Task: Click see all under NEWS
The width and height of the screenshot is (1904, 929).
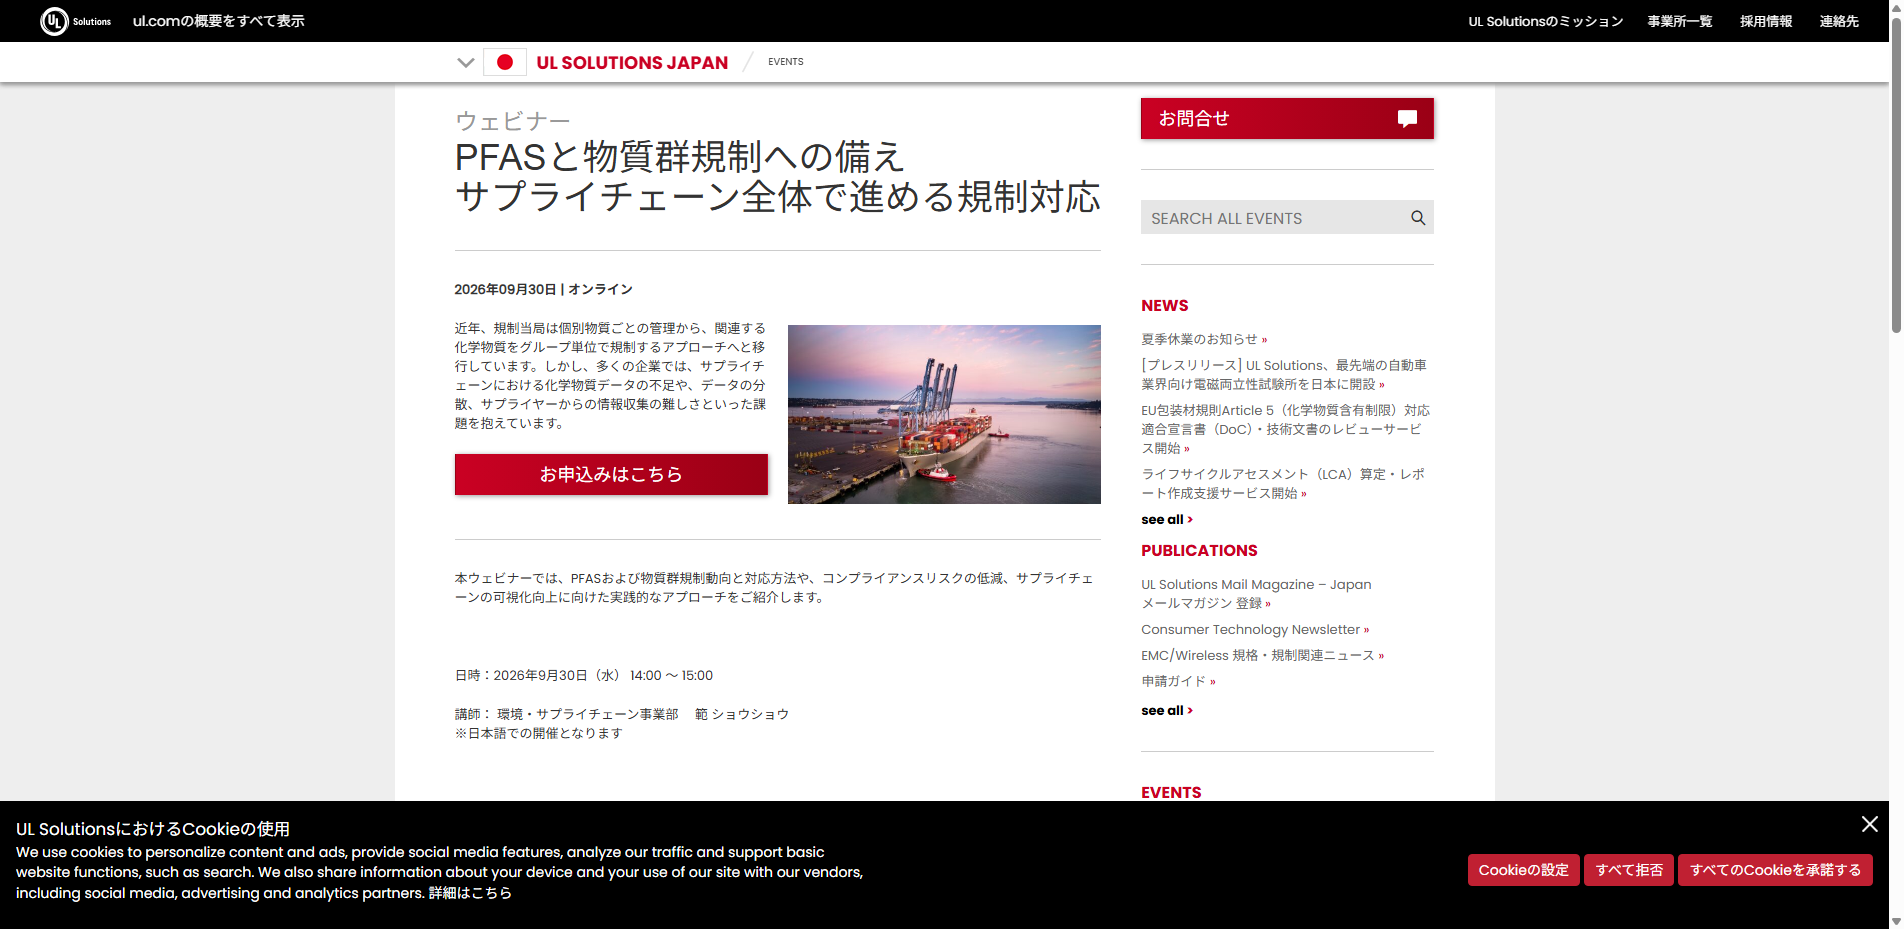Action: point(1167,520)
